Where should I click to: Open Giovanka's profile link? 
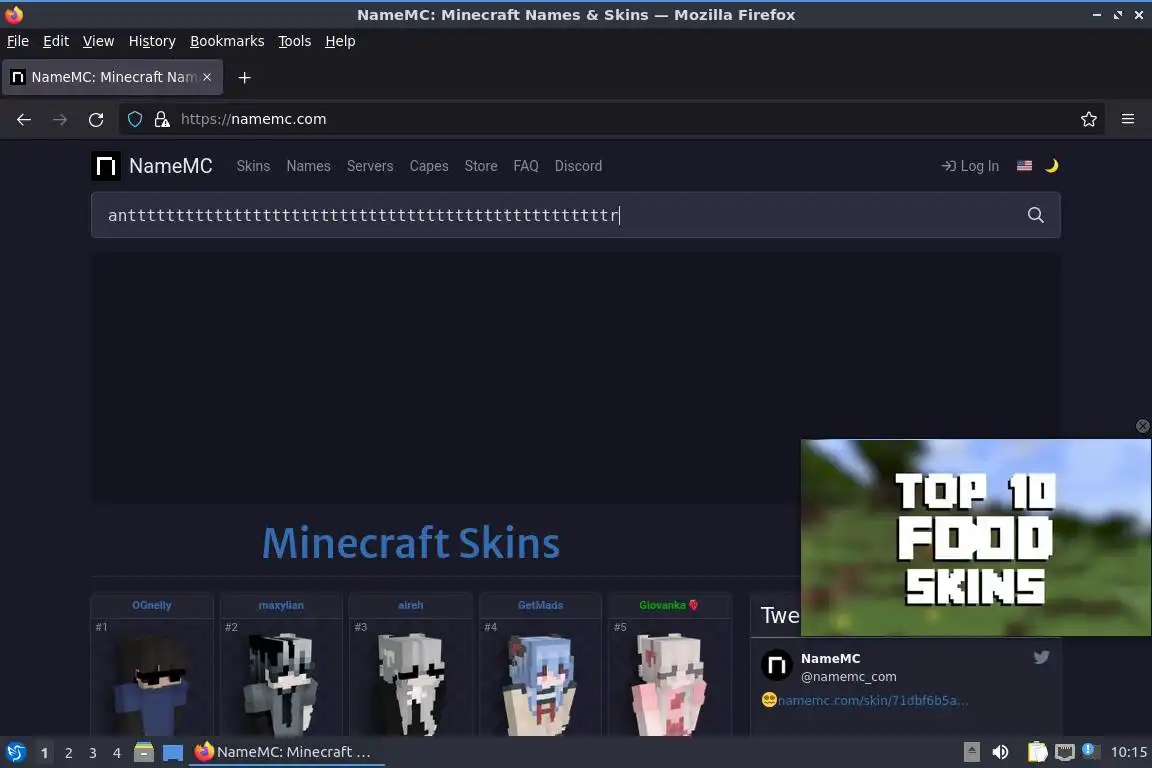click(x=669, y=605)
